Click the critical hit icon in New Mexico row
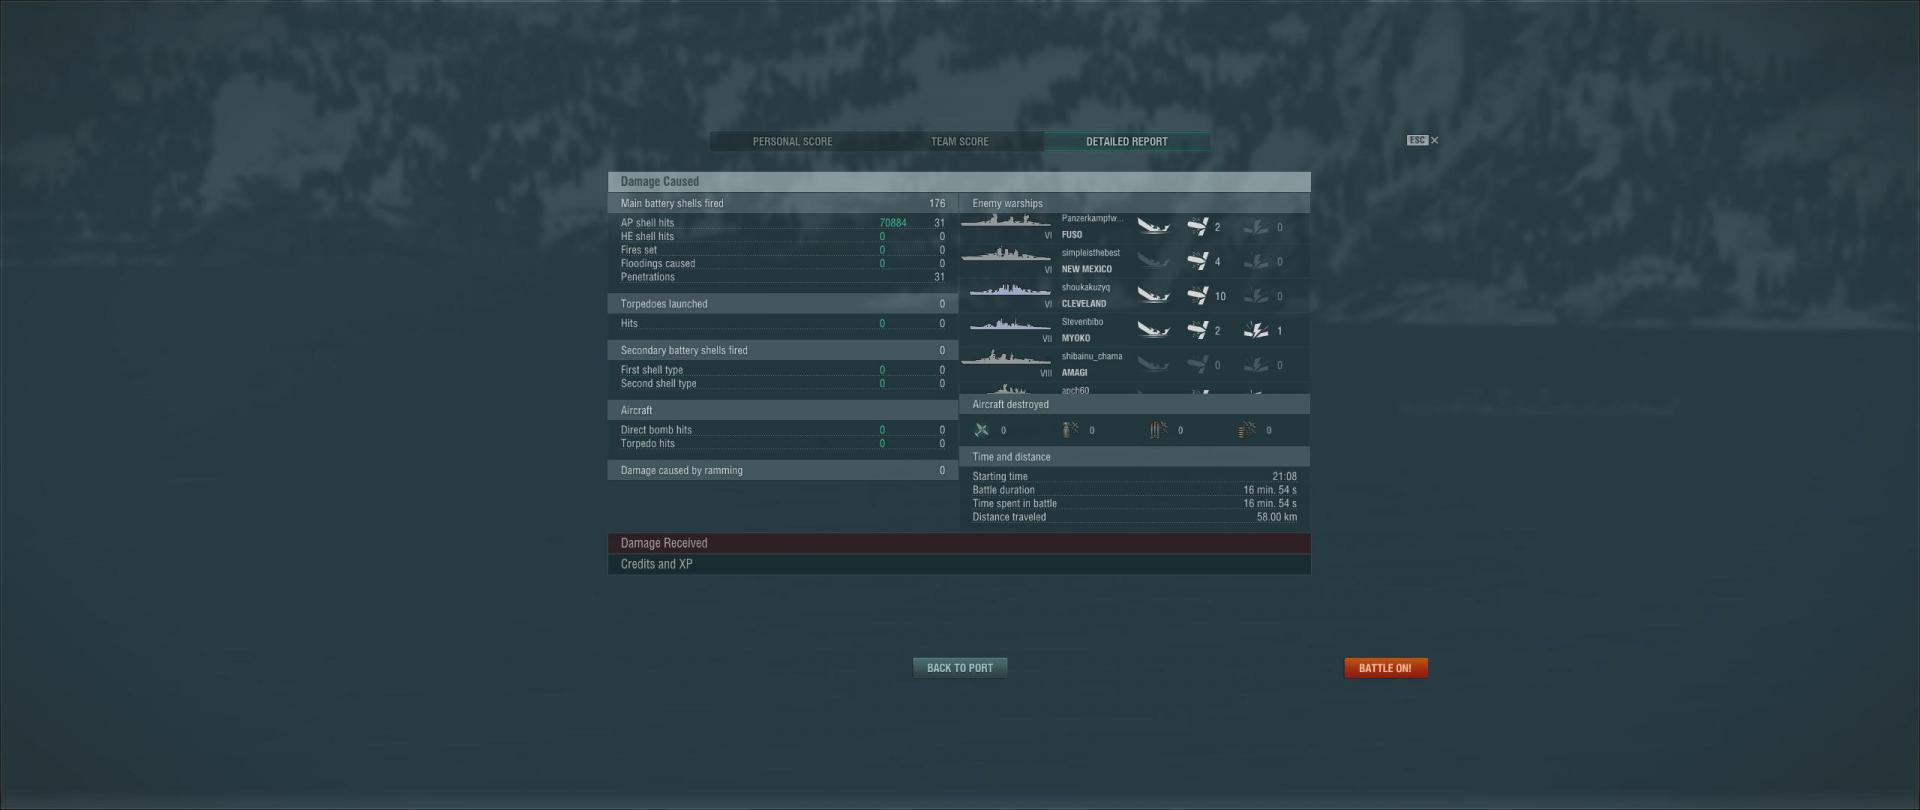 point(1256,262)
